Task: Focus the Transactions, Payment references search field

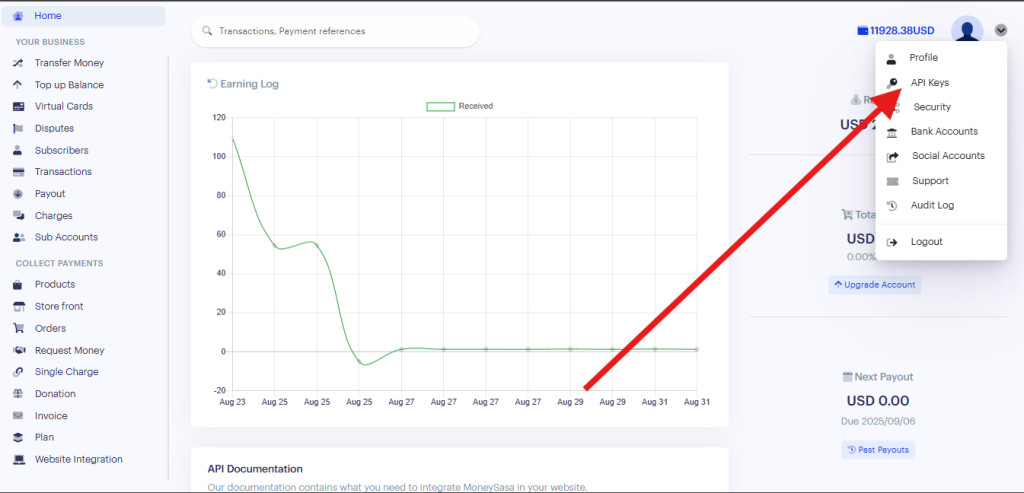Action: (340, 31)
